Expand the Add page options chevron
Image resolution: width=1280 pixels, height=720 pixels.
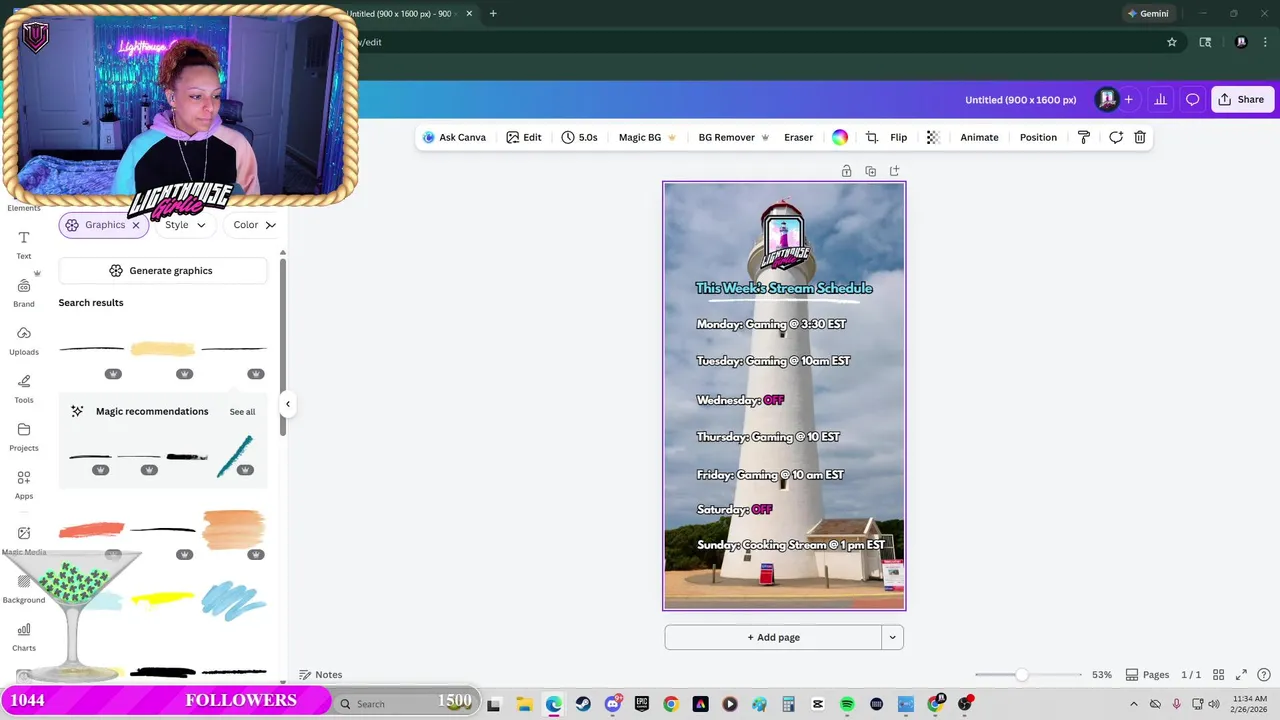[893, 637]
